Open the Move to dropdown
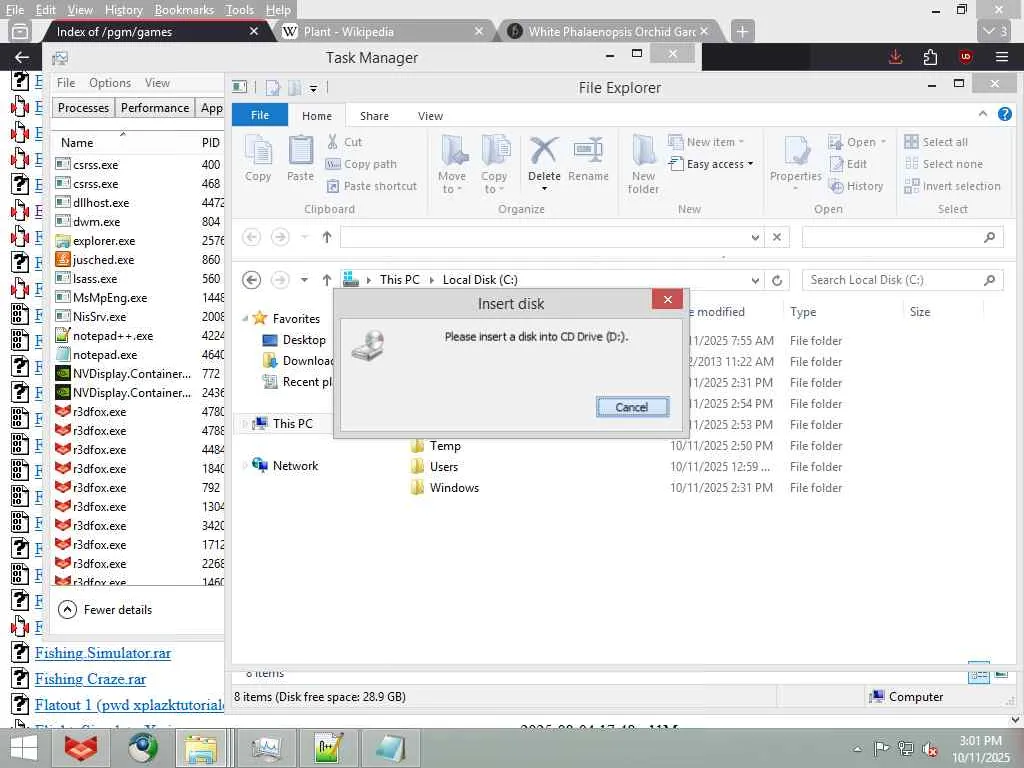The image size is (1024, 768). 452,165
